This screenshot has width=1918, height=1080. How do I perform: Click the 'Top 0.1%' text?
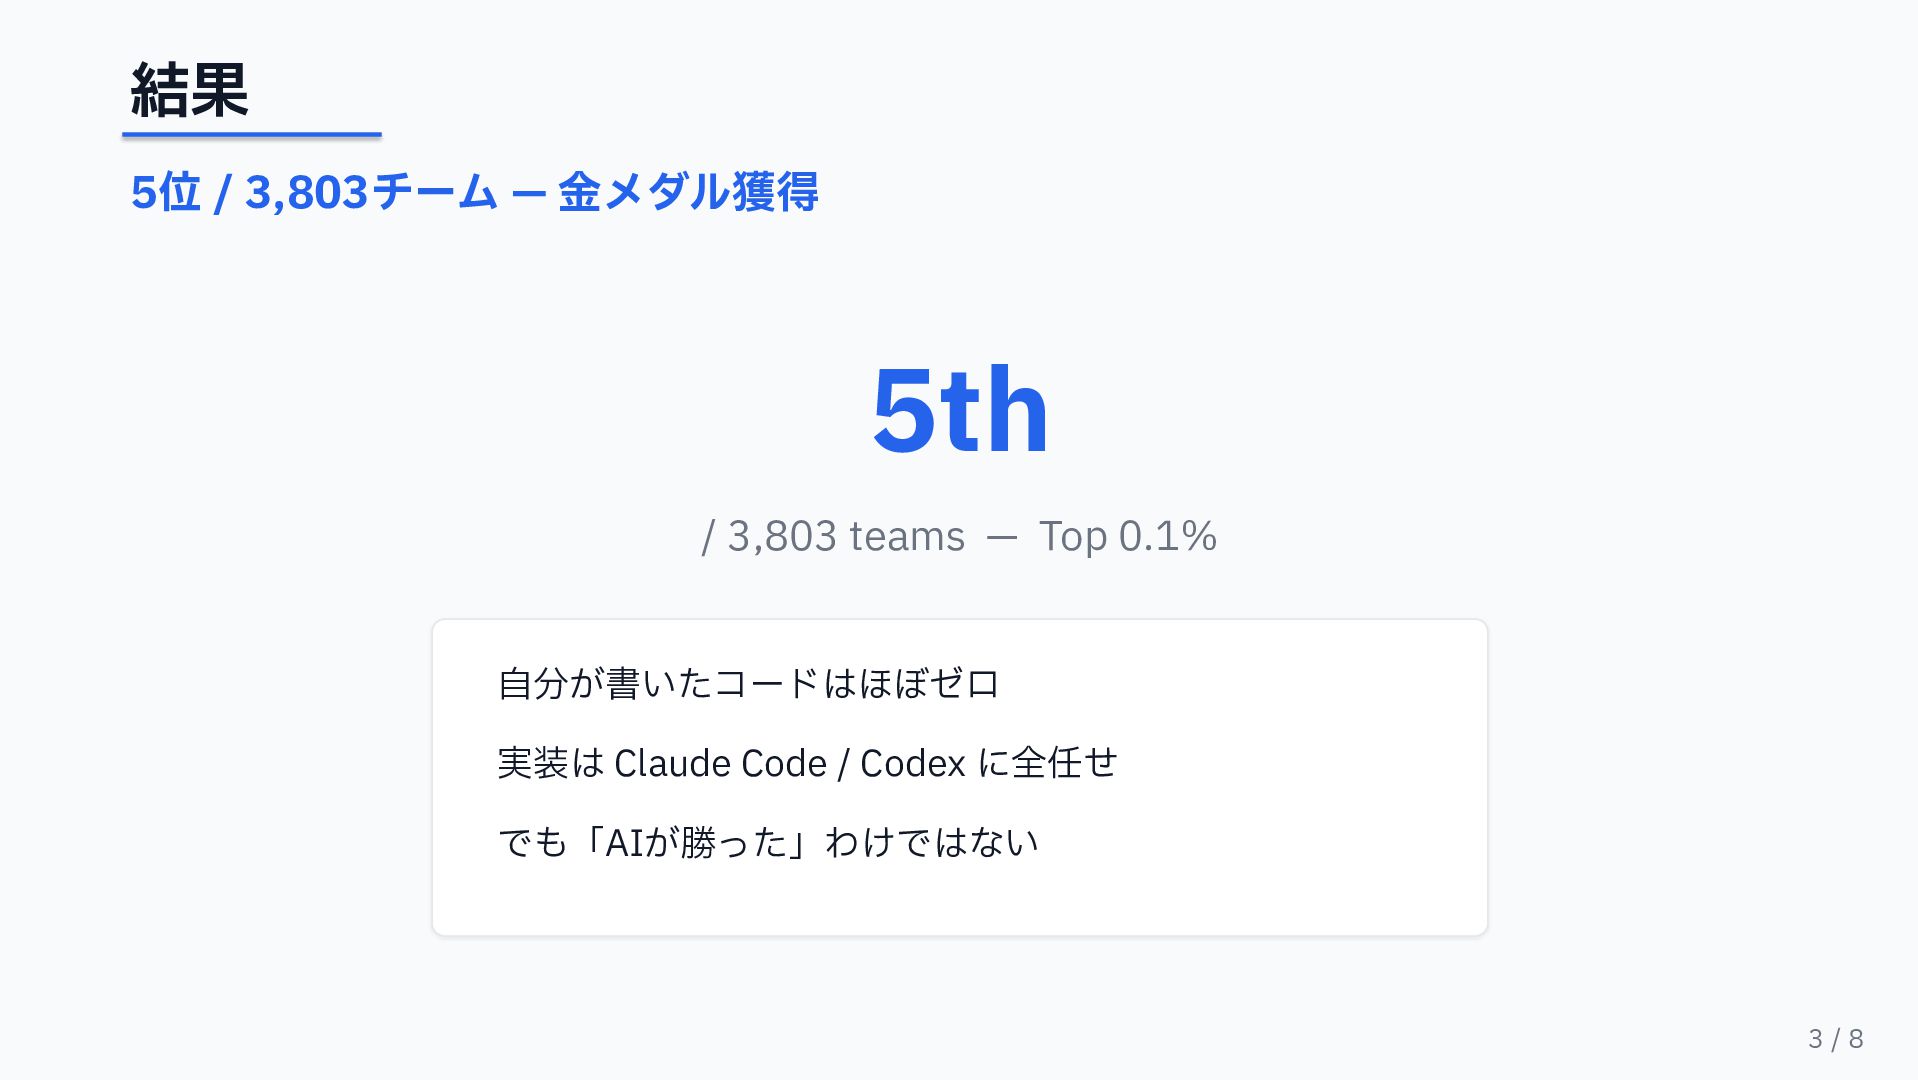point(1128,537)
